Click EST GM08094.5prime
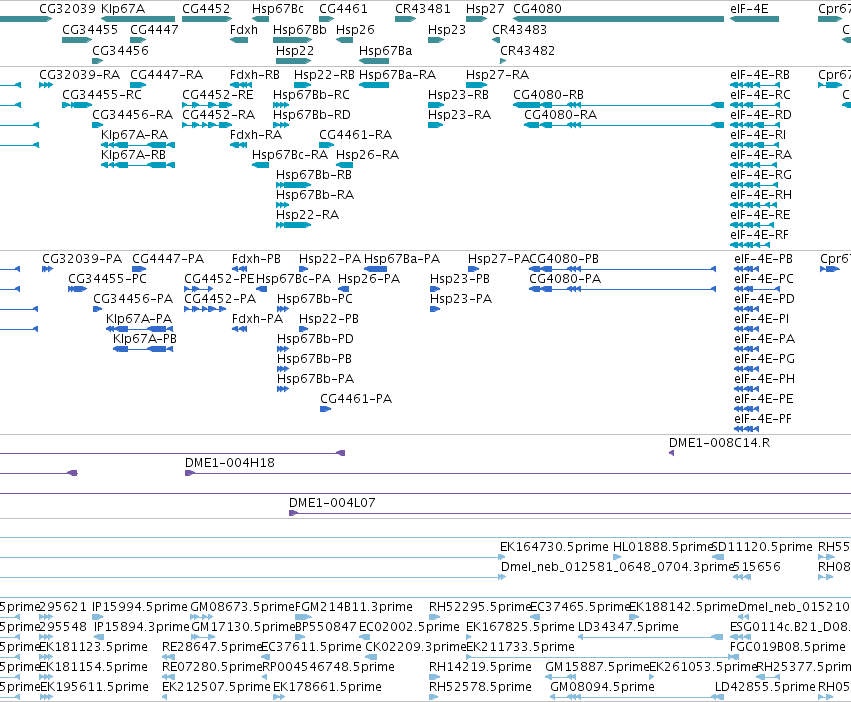Screen dimensions: 851x702 (602, 687)
